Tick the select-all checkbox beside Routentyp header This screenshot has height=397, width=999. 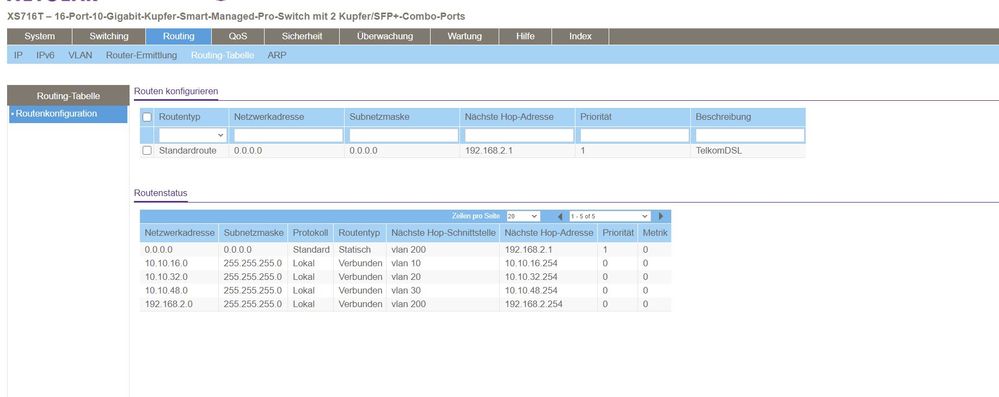tap(147, 117)
